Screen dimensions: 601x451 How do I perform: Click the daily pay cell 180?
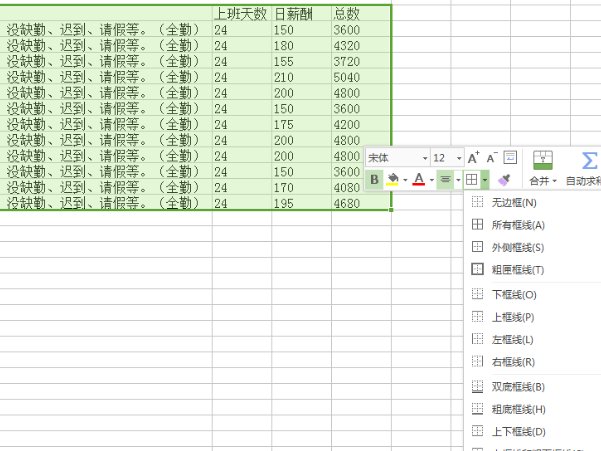tap(301, 45)
